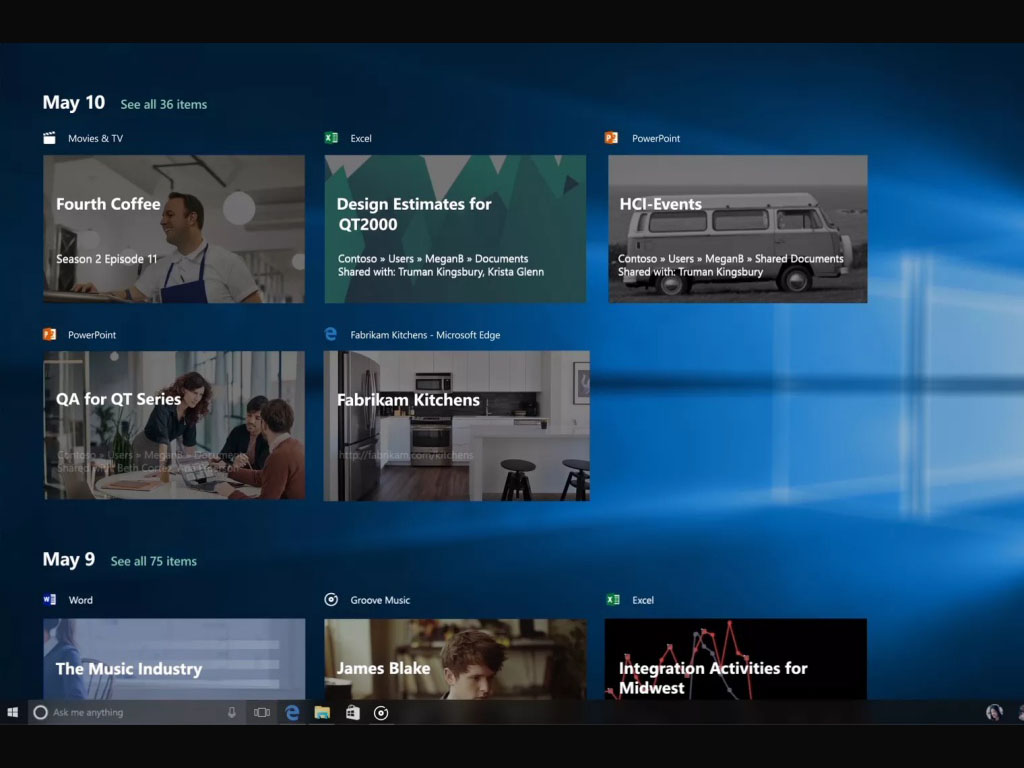
Task: Open the Windows Start menu
Action: pyautogui.click(x=12, y=712)
